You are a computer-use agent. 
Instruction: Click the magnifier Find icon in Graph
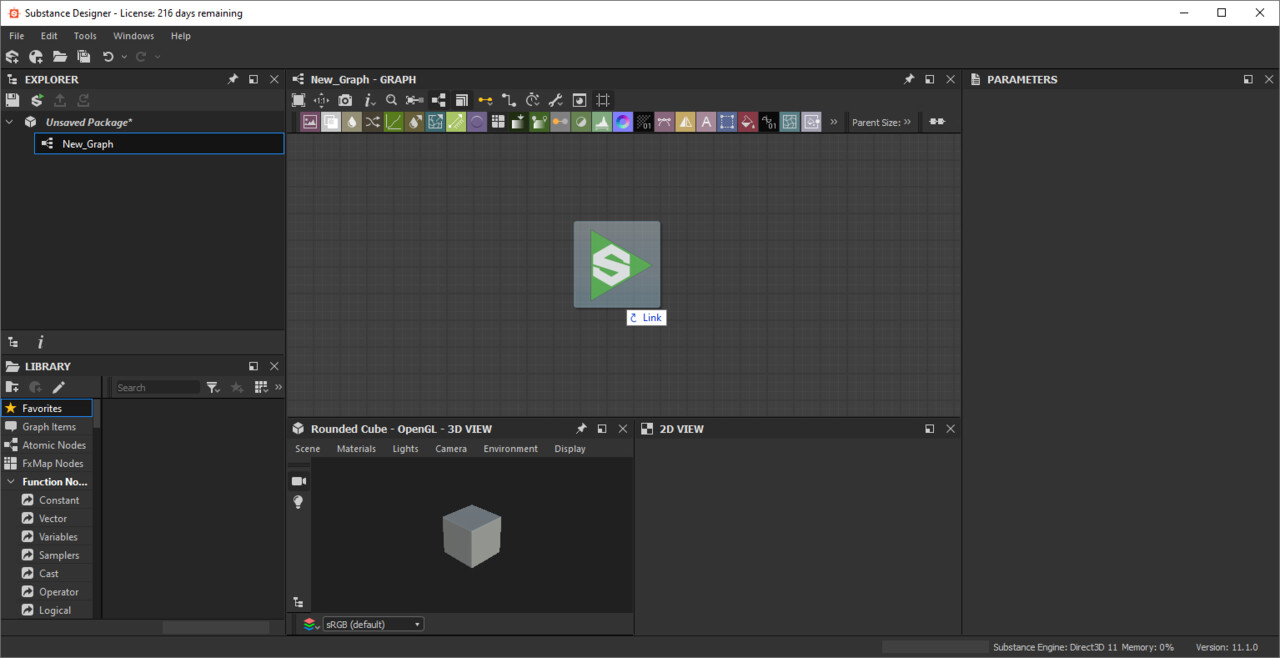[392, 100]
